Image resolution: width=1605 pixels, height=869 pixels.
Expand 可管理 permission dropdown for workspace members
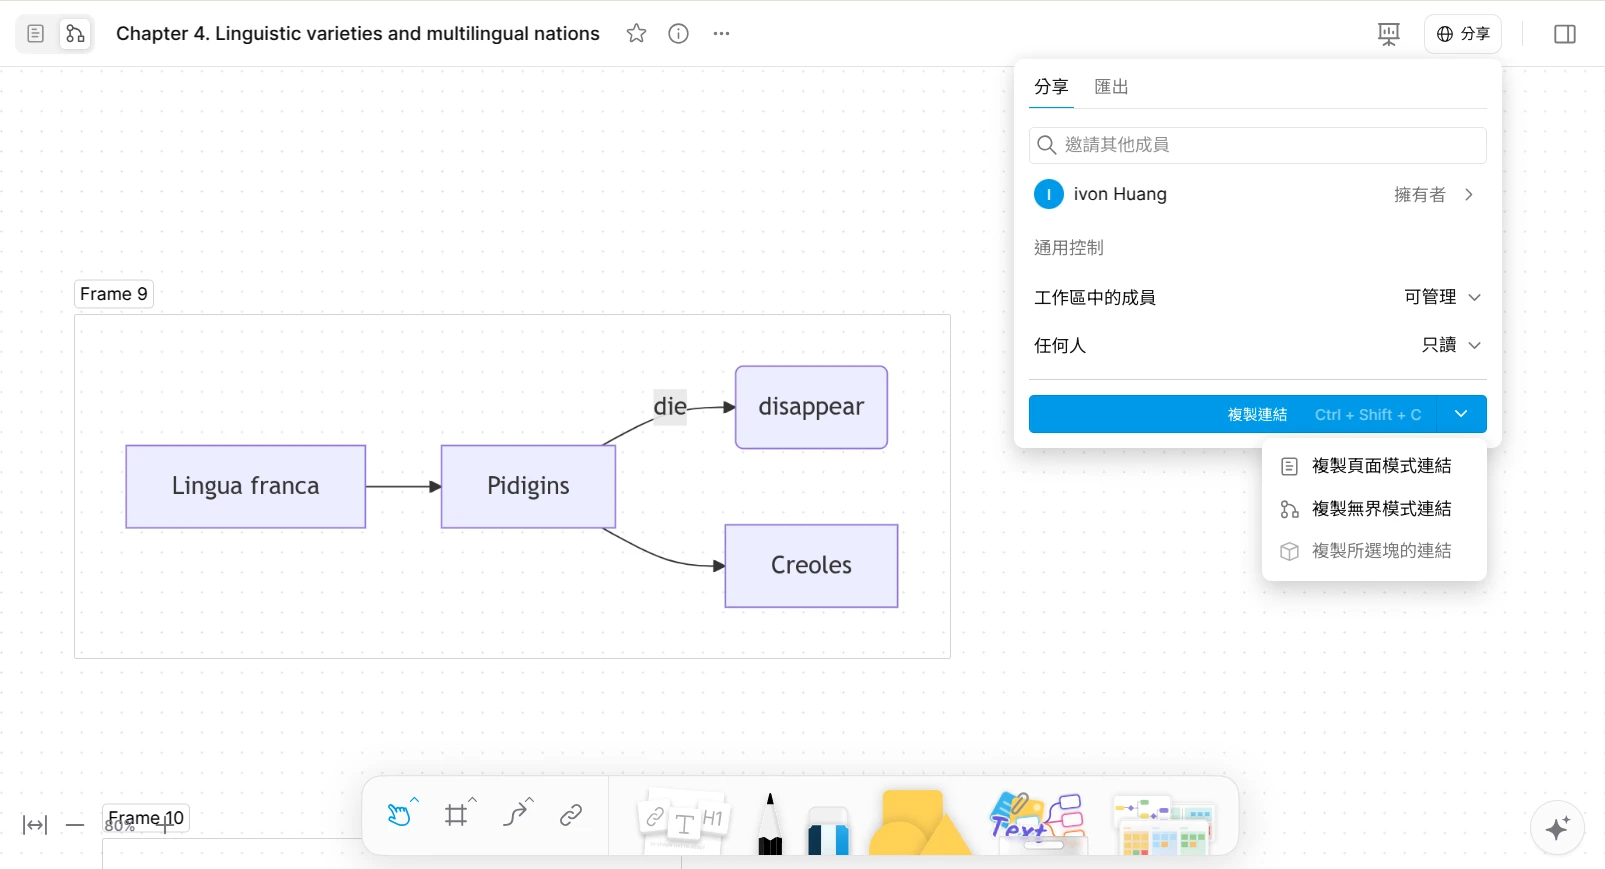pyautogui.click(x=1442, y=297)
